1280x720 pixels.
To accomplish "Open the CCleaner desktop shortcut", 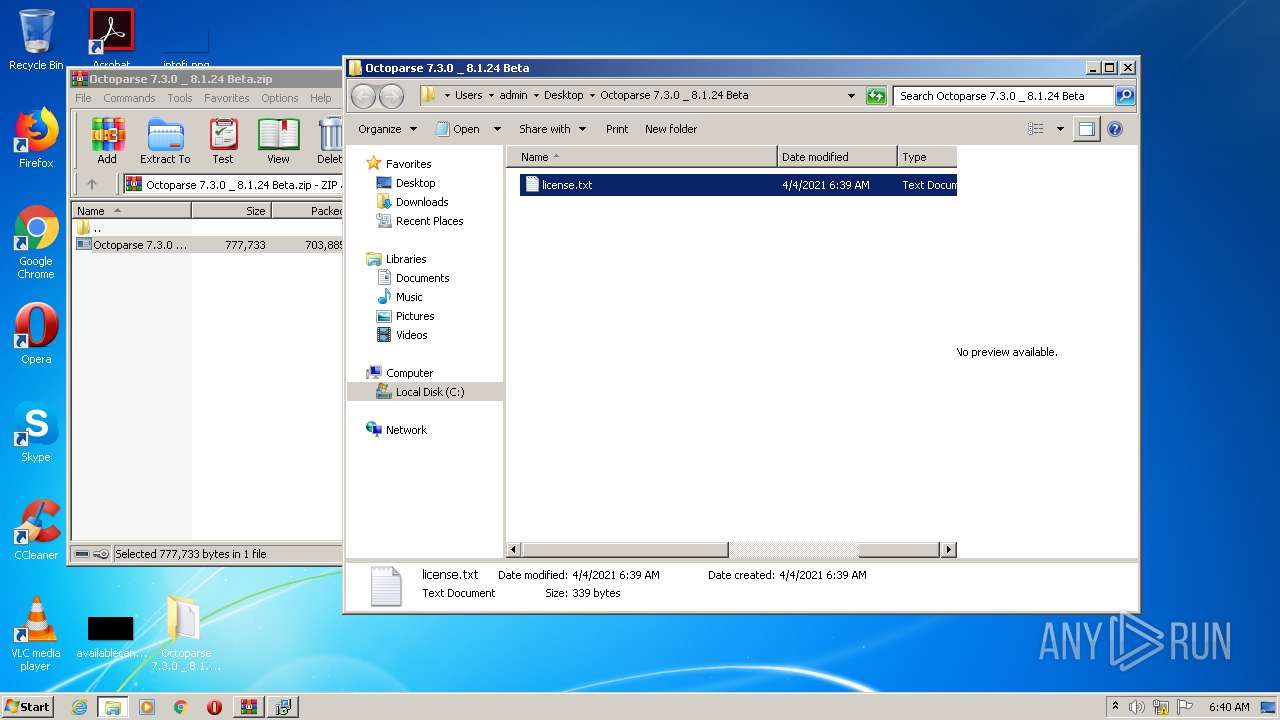I will [36, 531].
